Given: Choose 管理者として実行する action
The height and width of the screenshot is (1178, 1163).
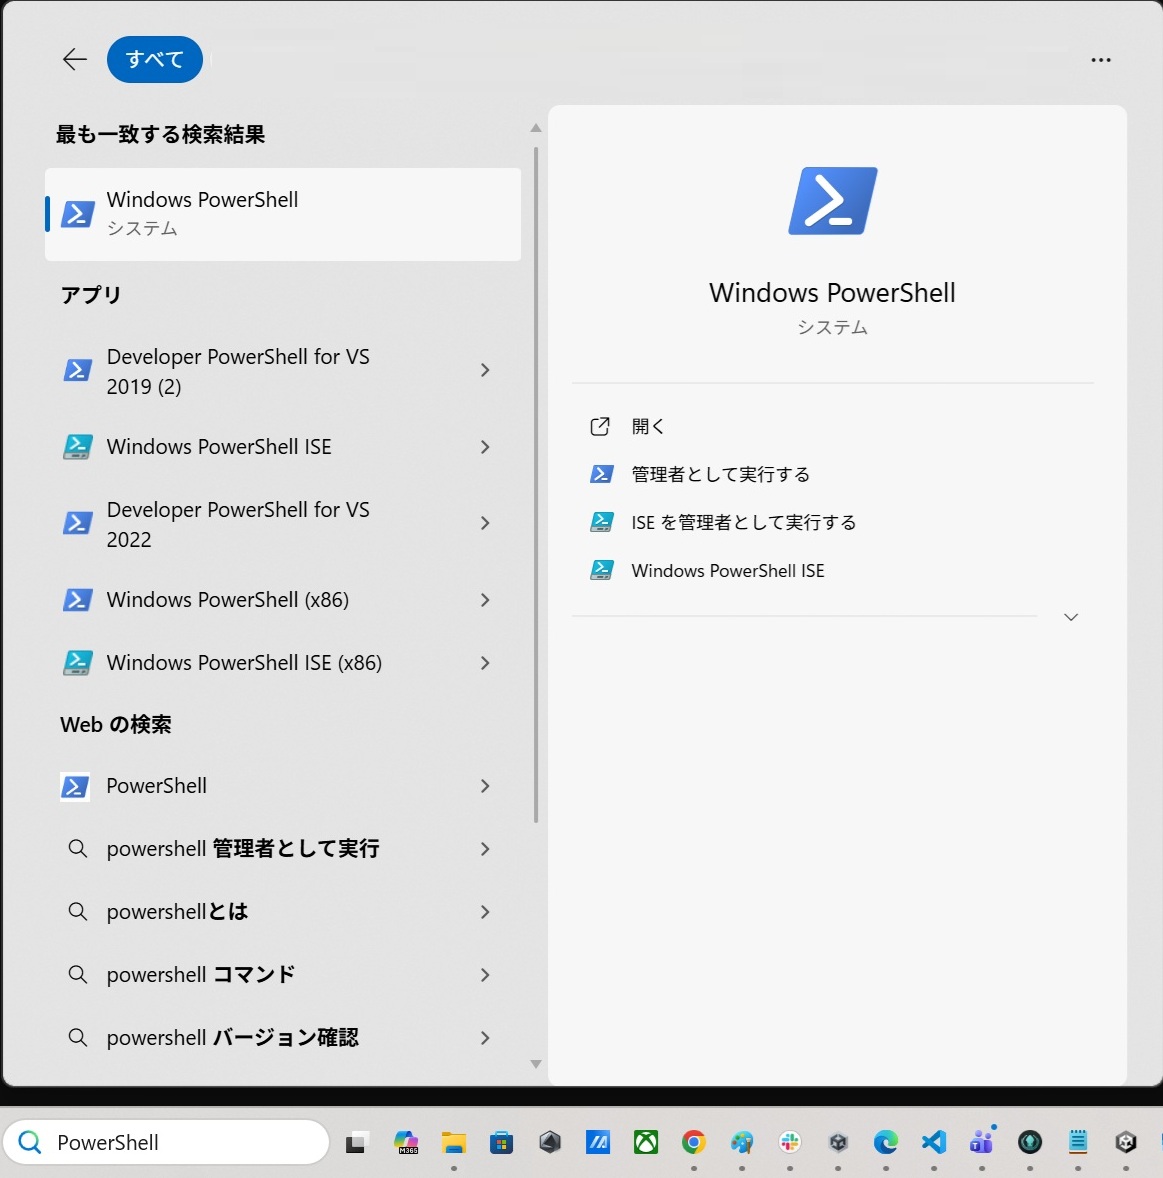Looking at the screenshot, I should pyautogui.click(x=720, y=475).
